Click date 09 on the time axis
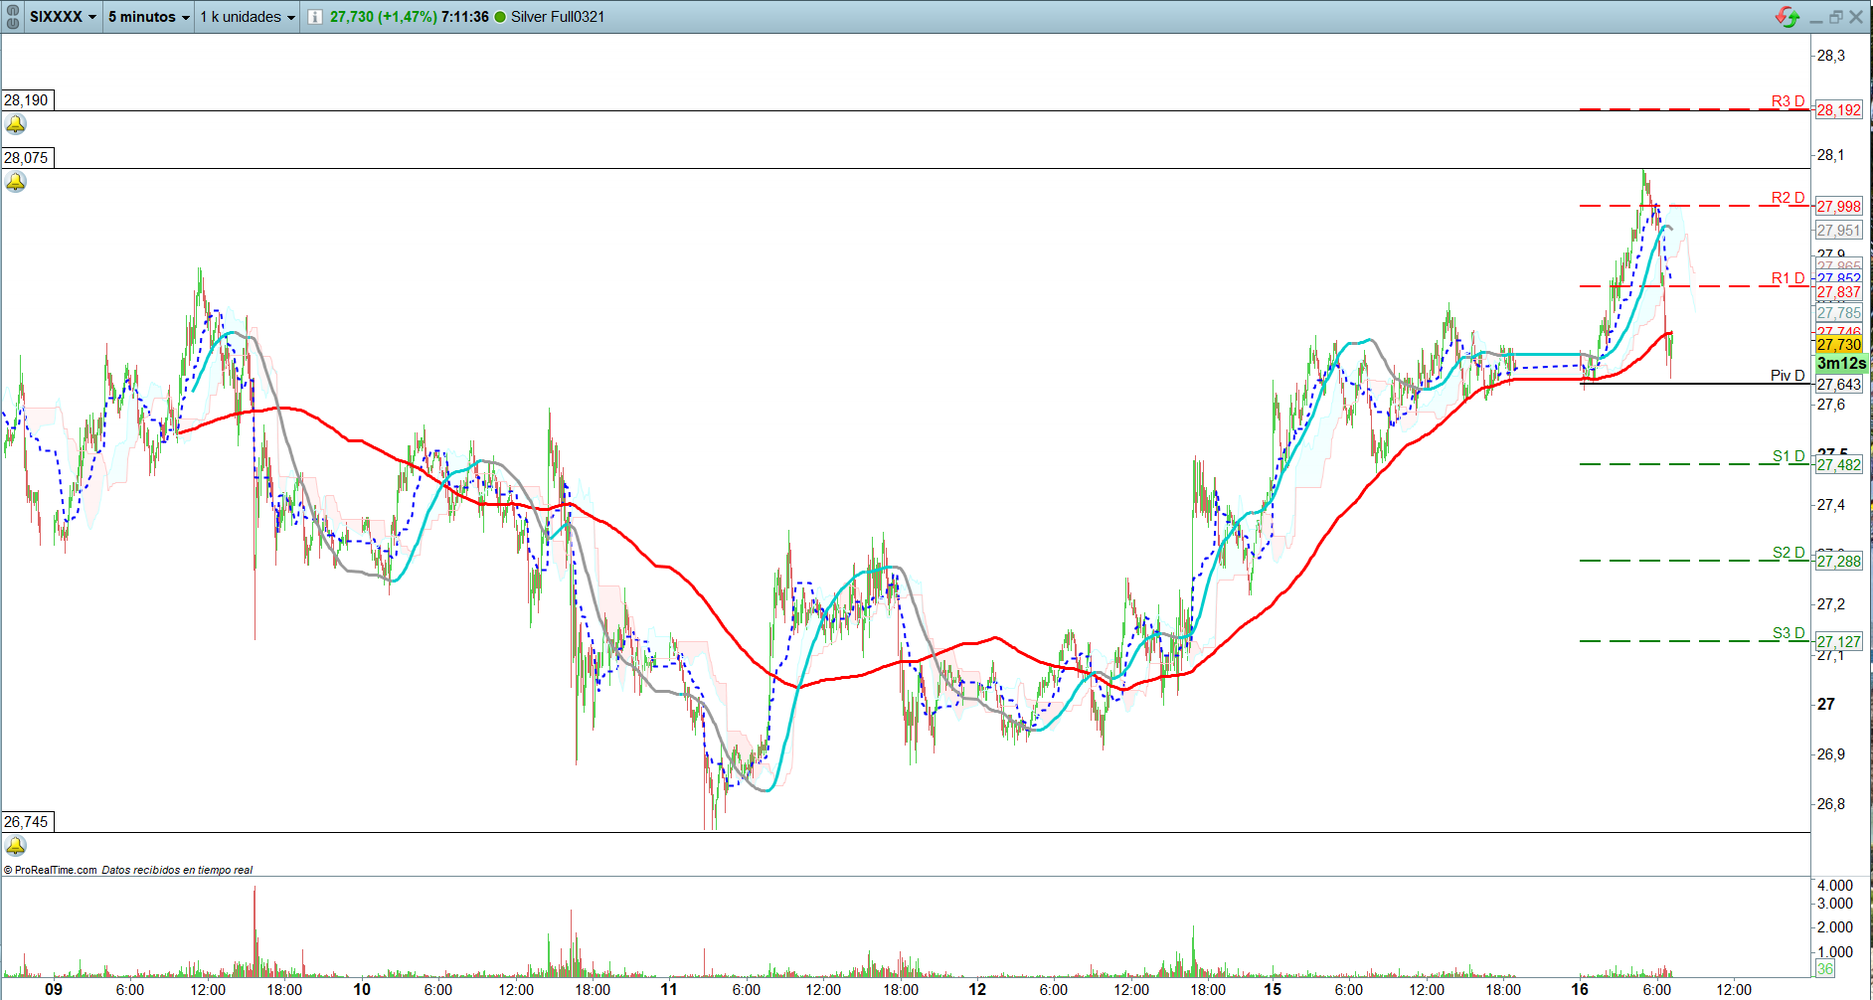Viewport: 1873px width, 1000px height. tap(54, 990)
